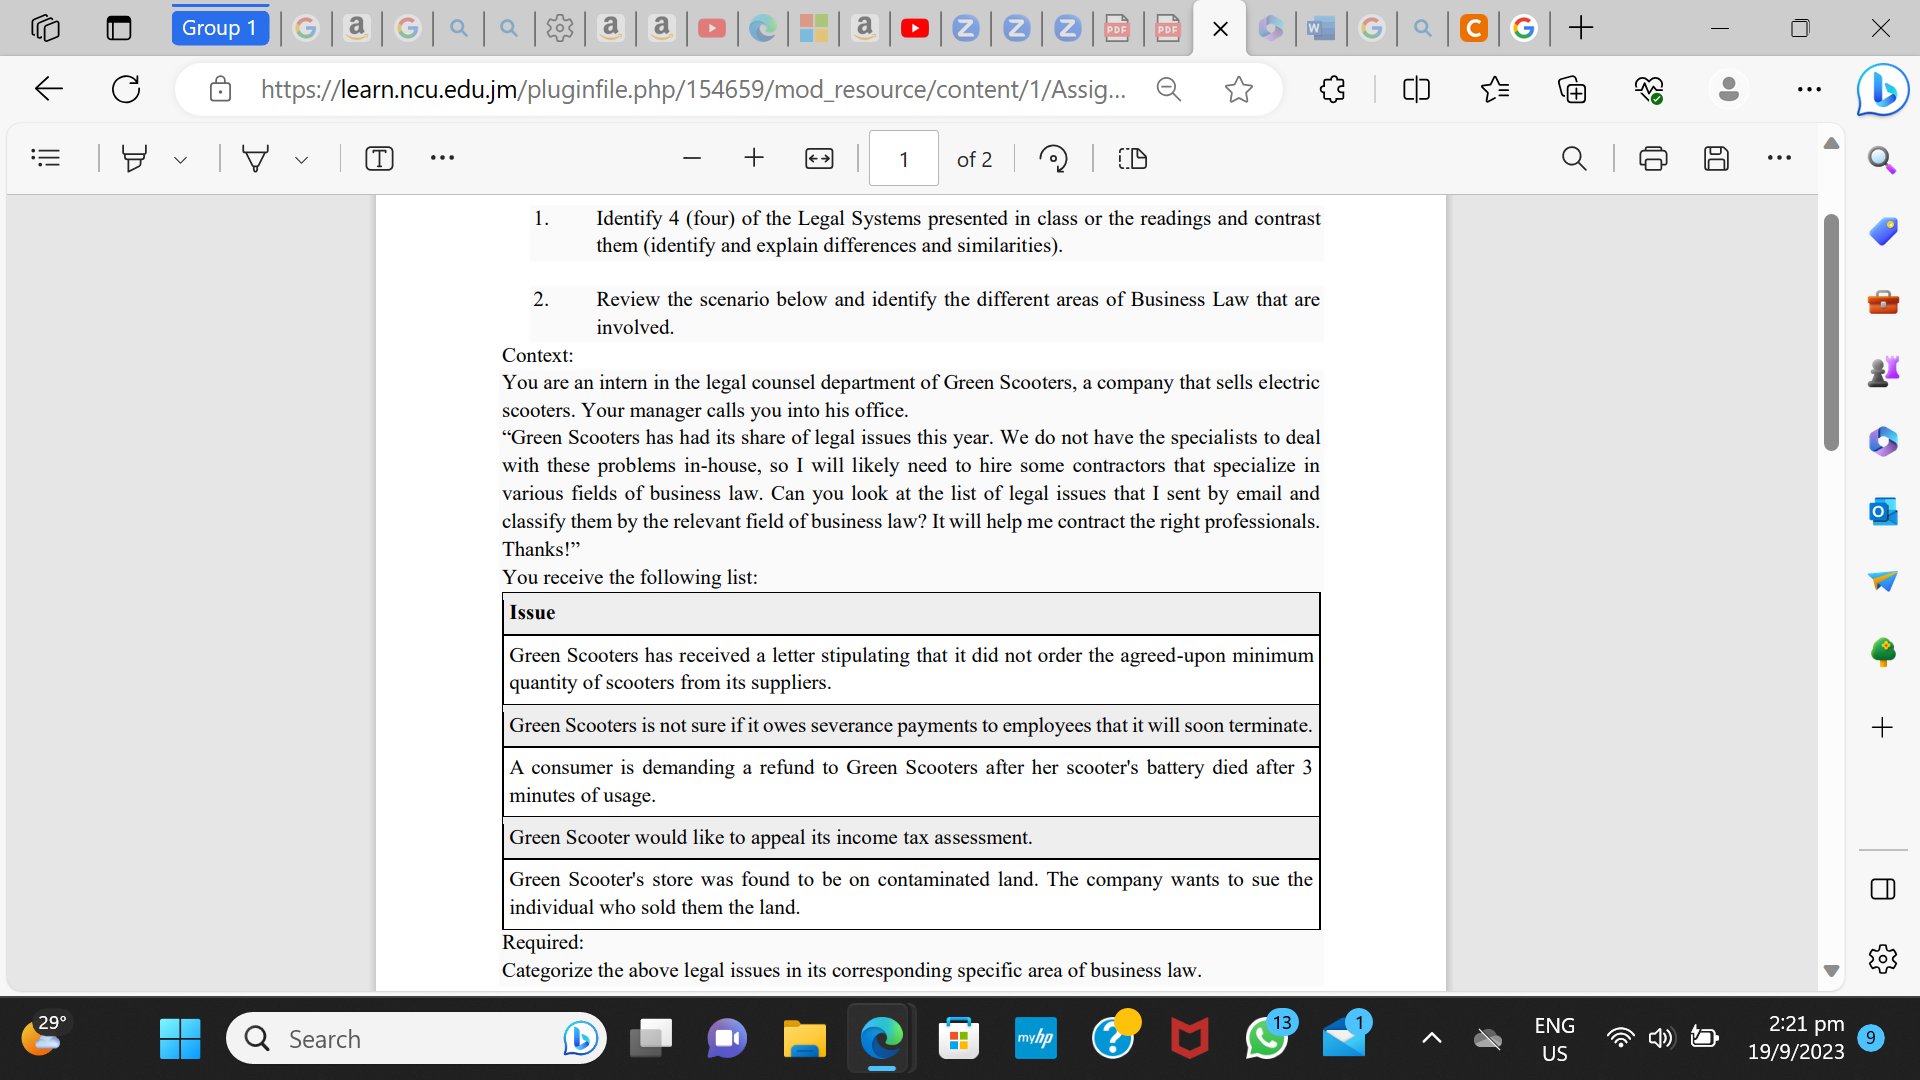Image resolution: width=1920 pixels, height=1080 pixels.
Task: Zoom in on the document
Action: tap(754, 158)
